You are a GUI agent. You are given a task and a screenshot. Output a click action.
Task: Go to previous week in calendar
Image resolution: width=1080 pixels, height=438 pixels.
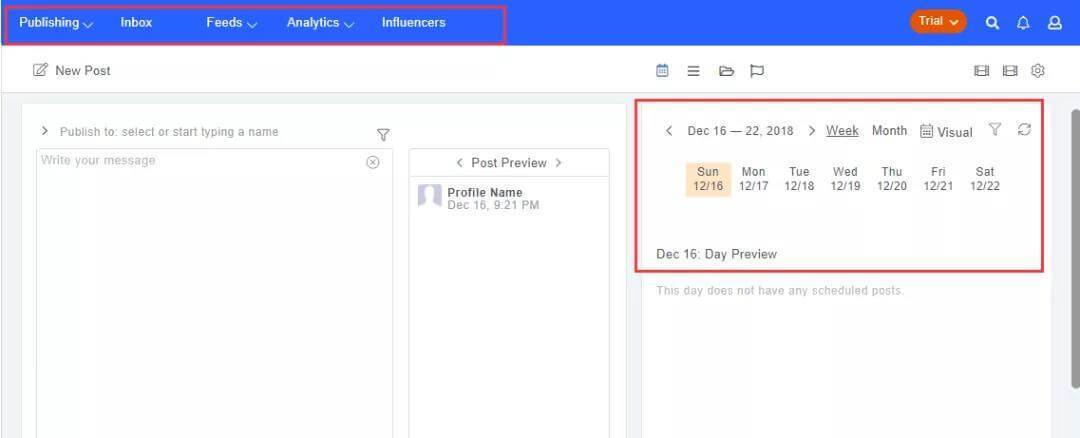tap(669, 131)
